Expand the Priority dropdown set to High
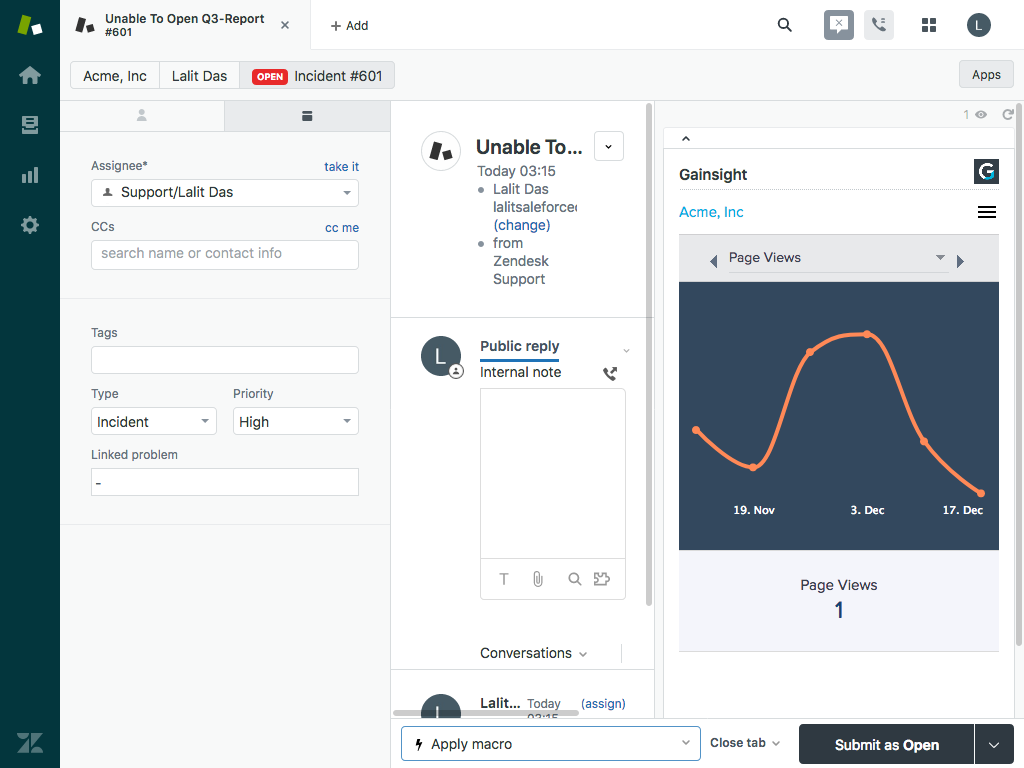Screen dimensions: 1024x768 pos(295,422)
